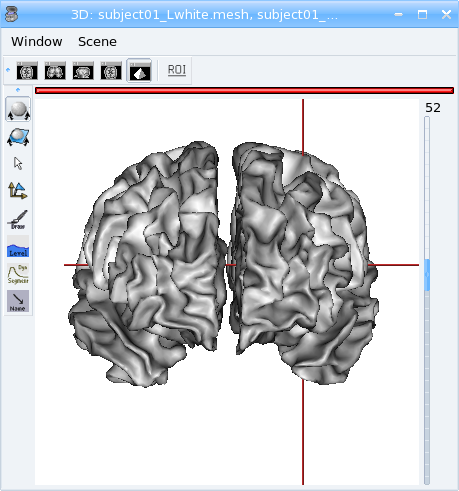Activate the oblique trackball slice control
This screenshot has width=459, height=491.
(18, 137)
